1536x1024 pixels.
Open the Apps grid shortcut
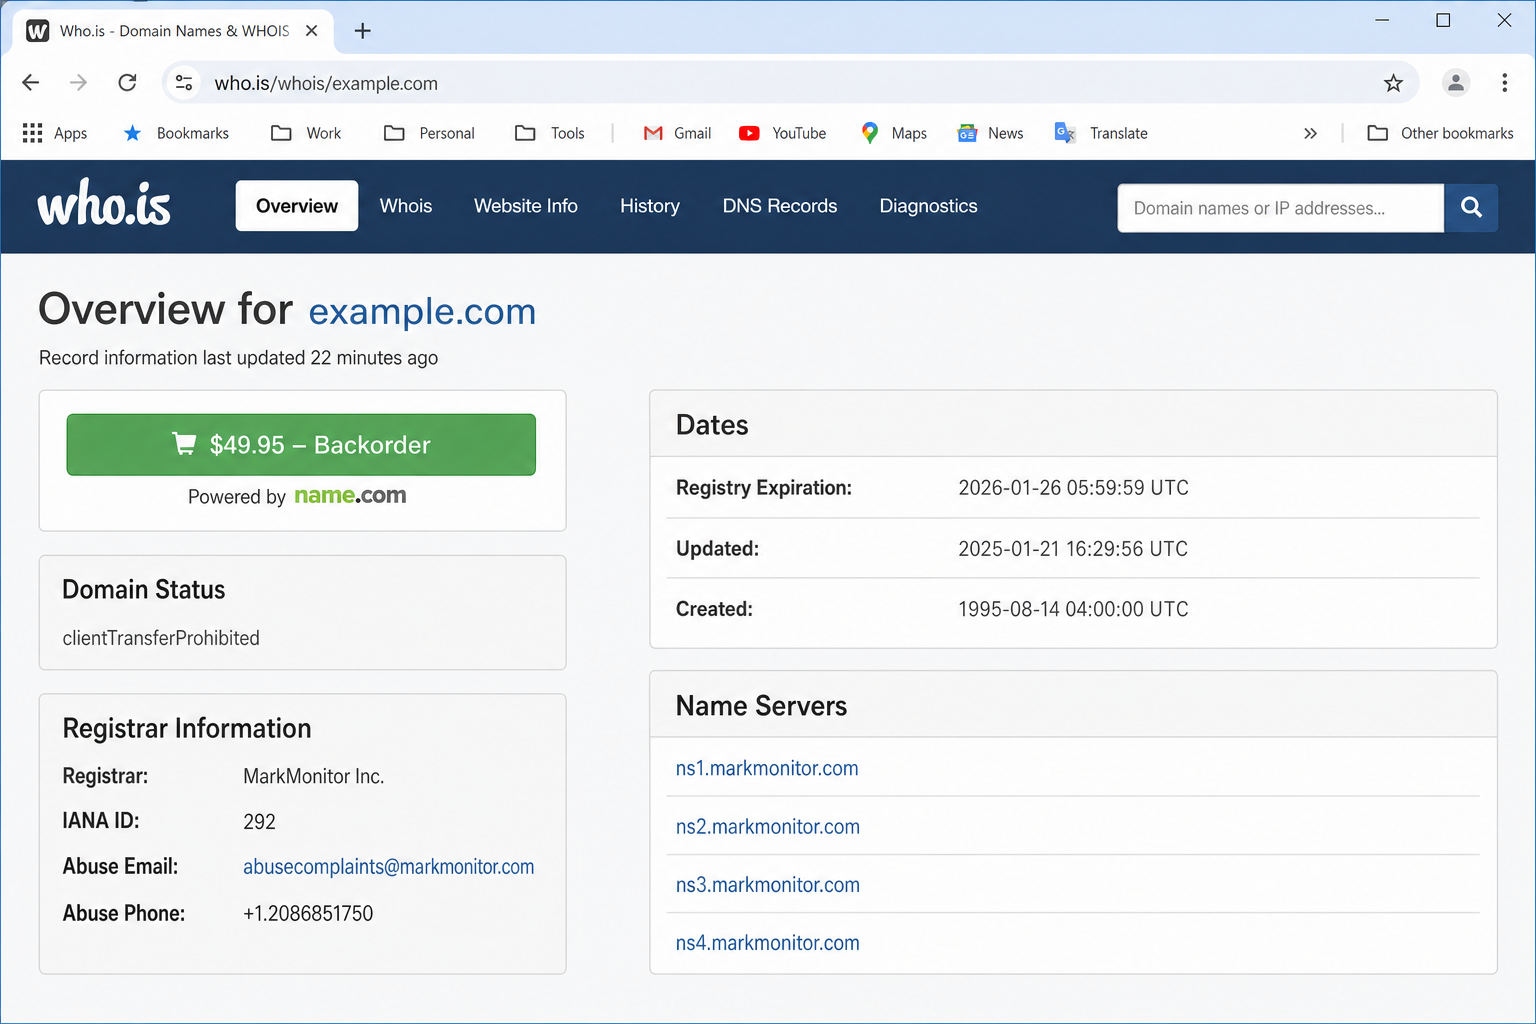coord(55,133)
